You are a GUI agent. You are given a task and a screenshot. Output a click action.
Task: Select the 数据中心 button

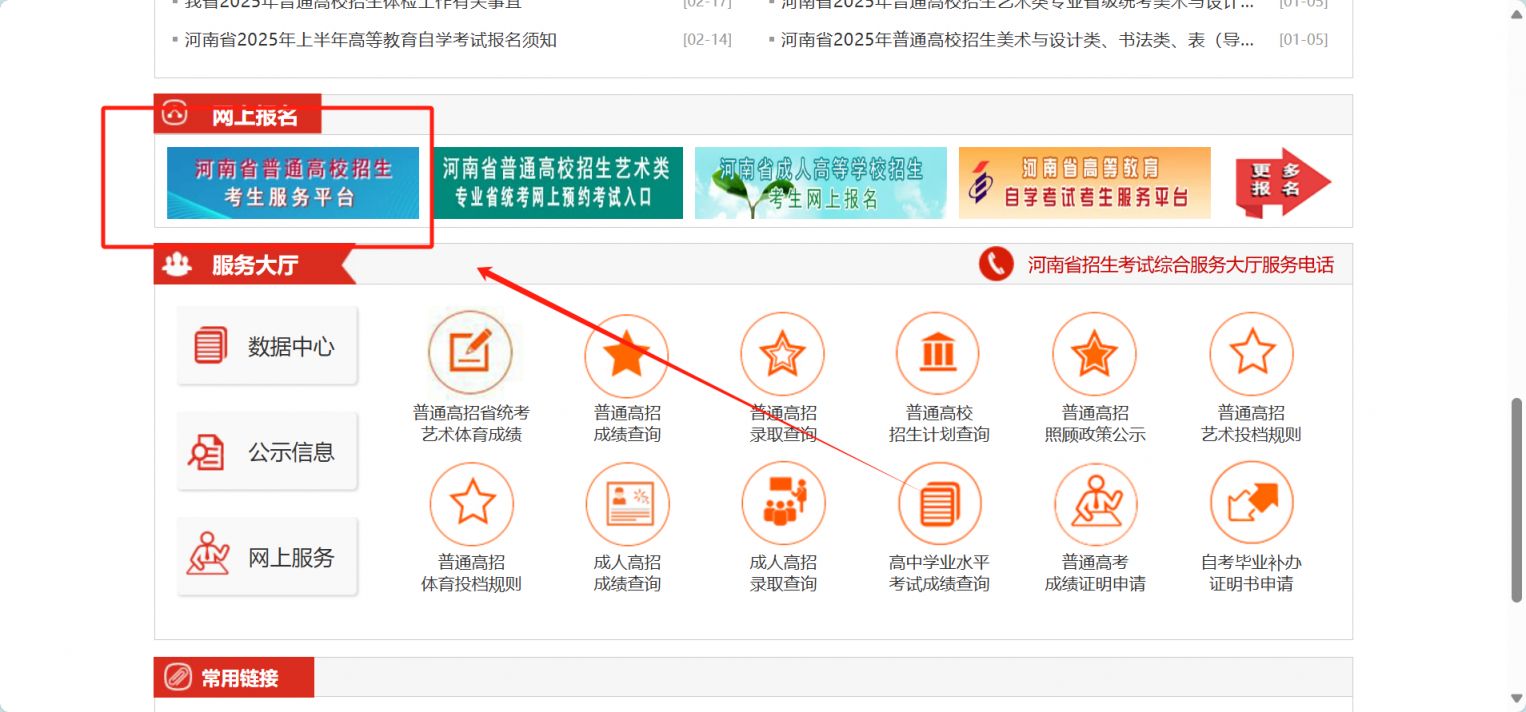(x=267, y=346)
